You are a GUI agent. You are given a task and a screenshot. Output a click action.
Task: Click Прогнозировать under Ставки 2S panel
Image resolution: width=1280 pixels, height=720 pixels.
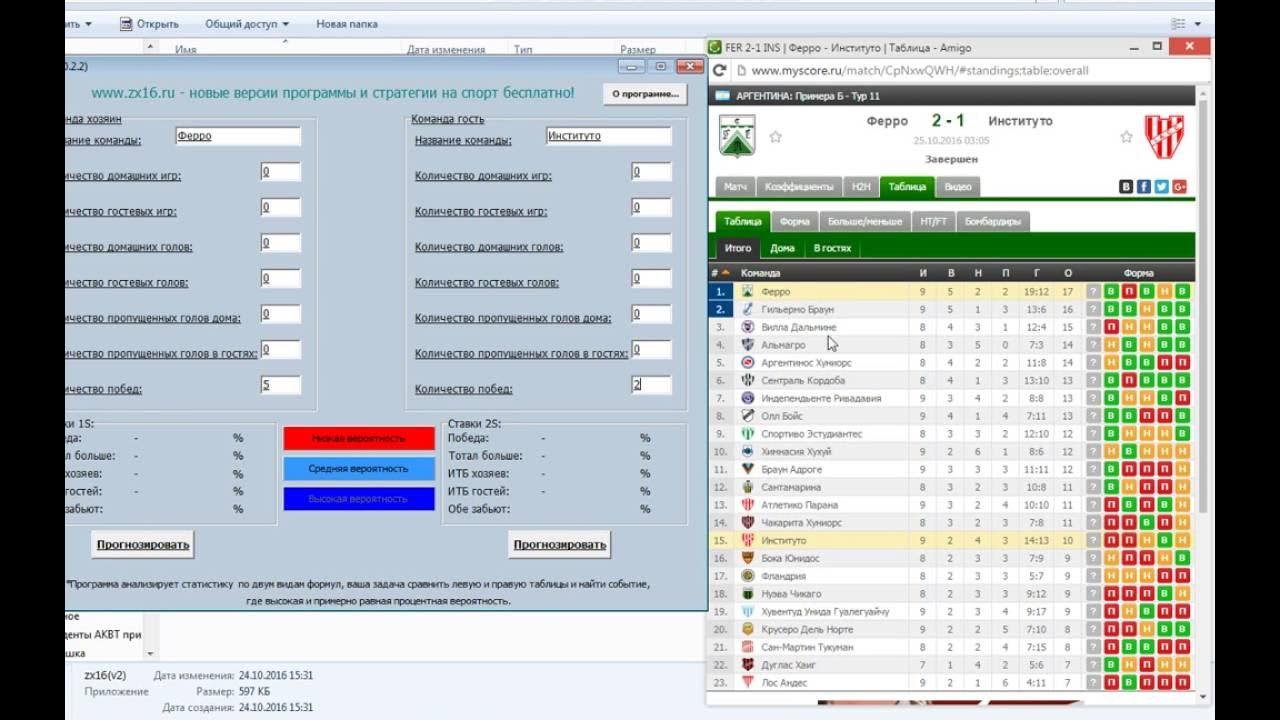coord(560,545)
